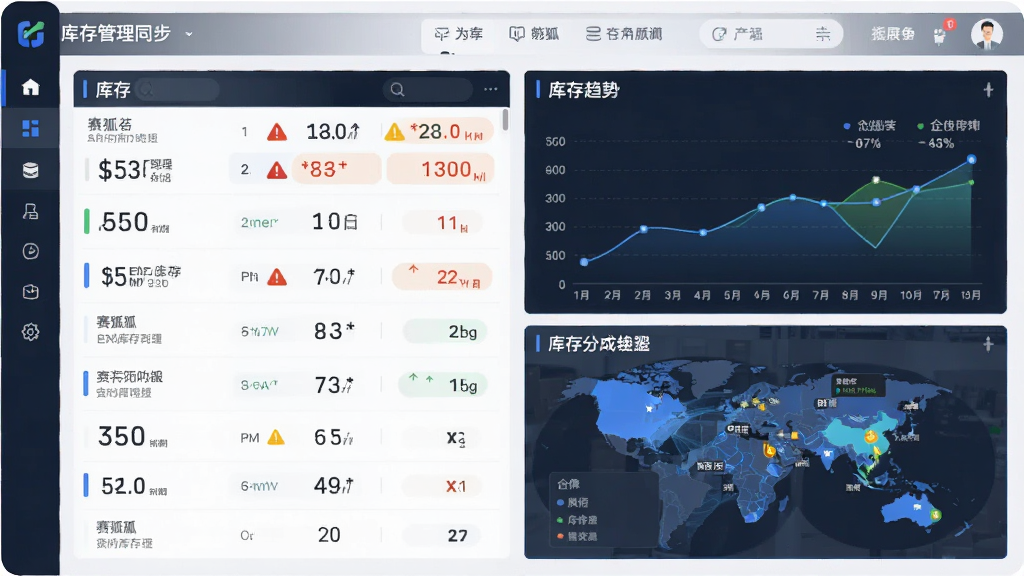Click the 27 badge in last row
Screen dimensions: 1024x576
[443, 536]
